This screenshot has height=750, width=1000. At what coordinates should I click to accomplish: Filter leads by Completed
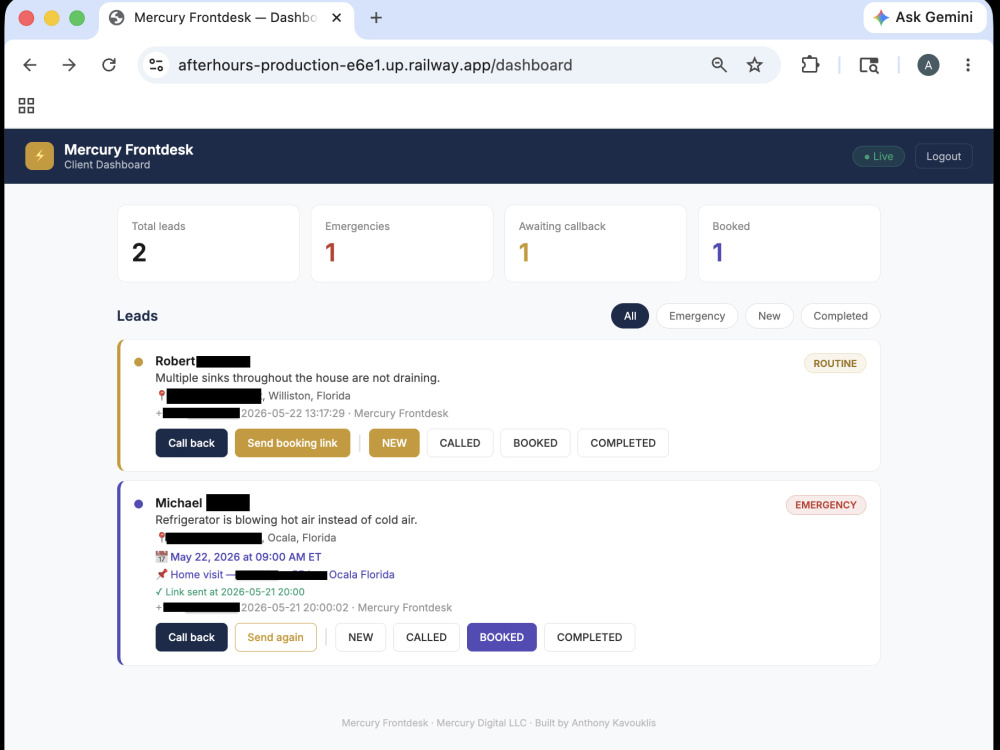click(840, 316)
